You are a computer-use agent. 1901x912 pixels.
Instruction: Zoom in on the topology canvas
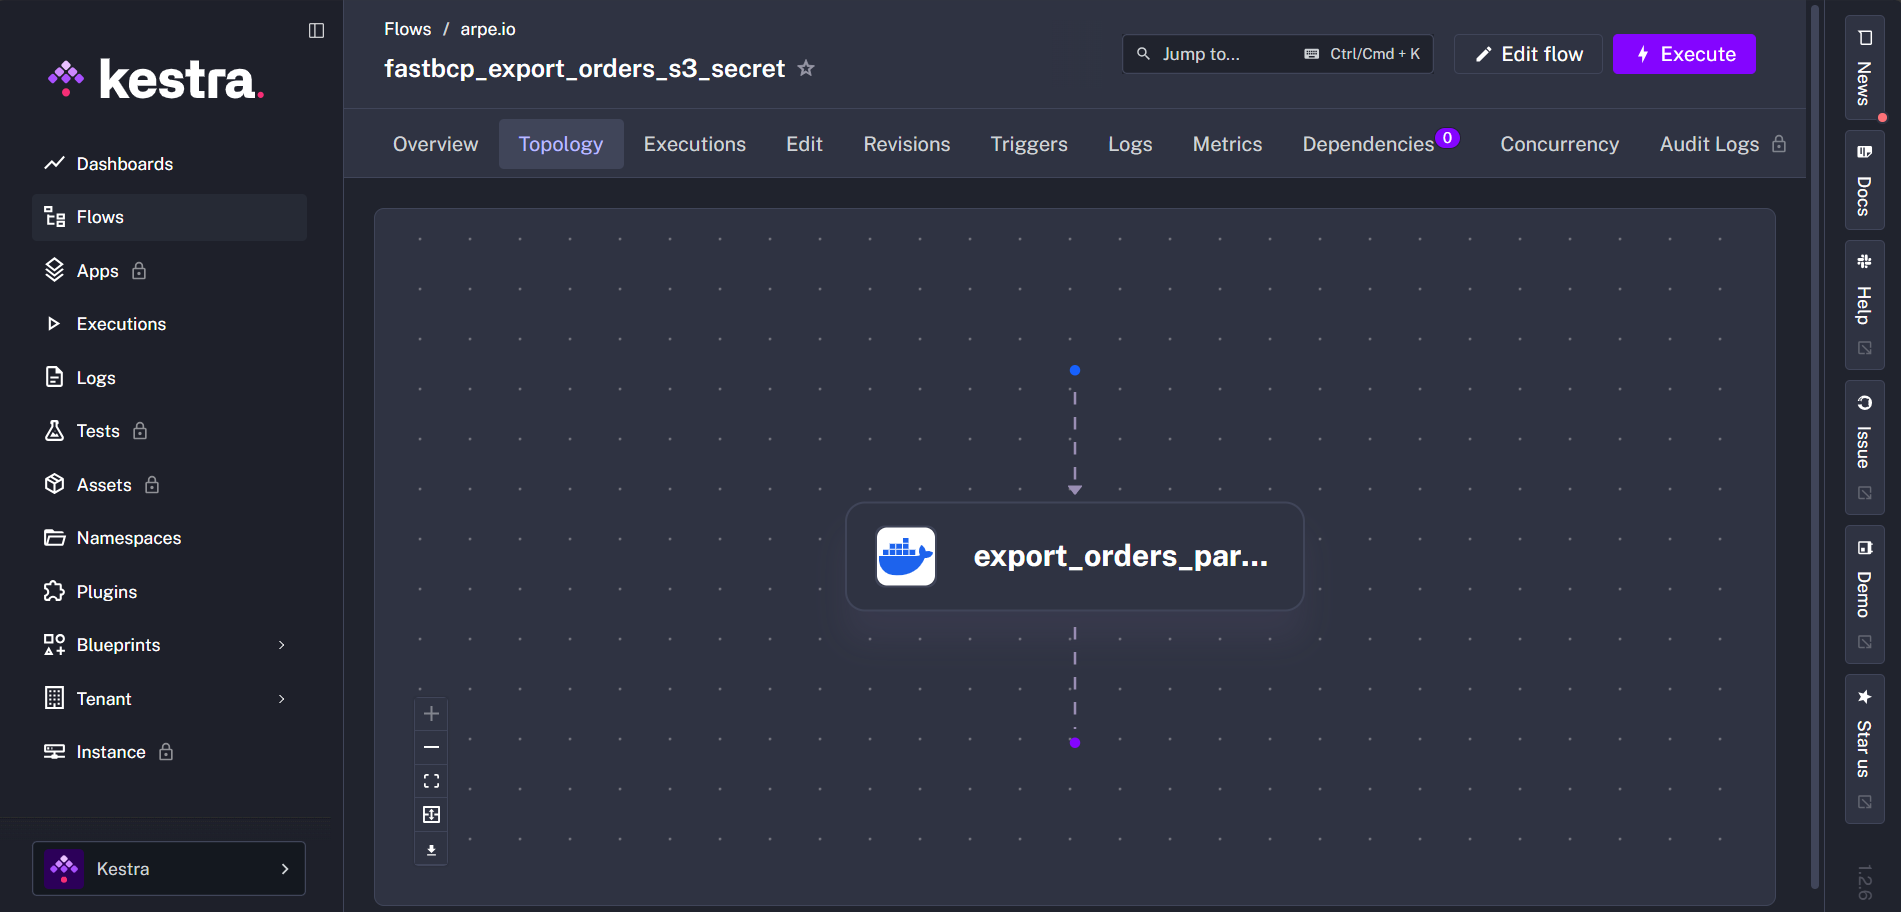click(431, 713)
